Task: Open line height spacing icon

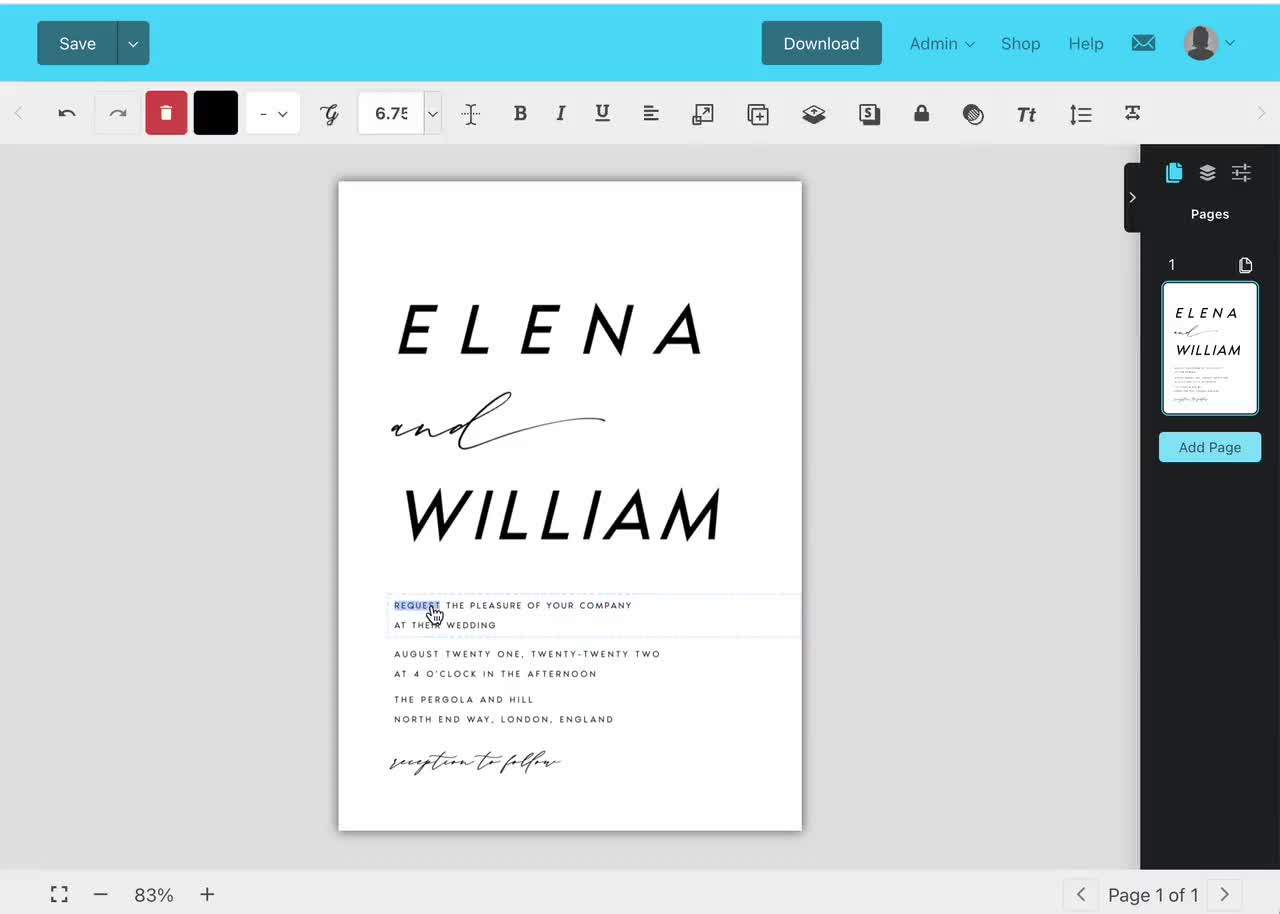Action: click(1080, 114)
